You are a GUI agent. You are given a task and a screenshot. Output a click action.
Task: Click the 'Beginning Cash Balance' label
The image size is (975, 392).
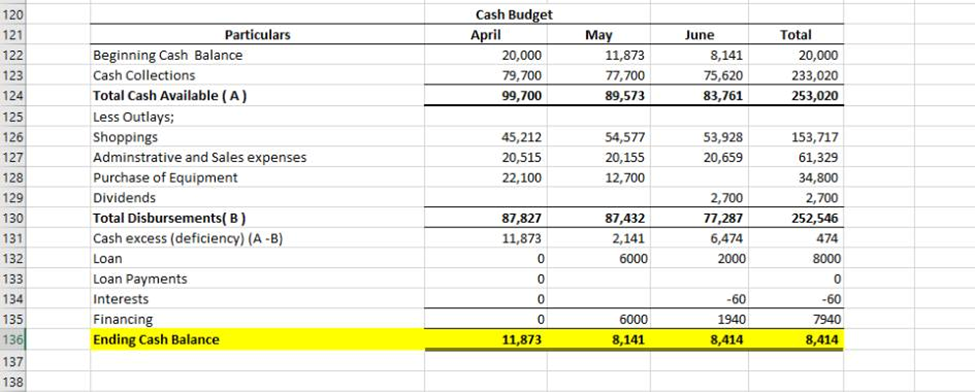(168, 55)
